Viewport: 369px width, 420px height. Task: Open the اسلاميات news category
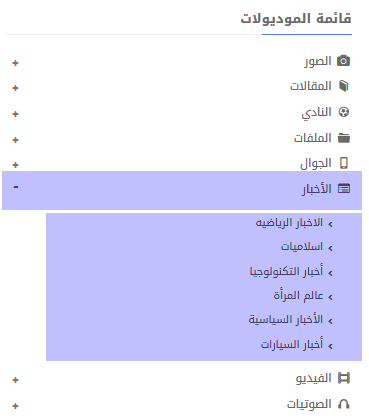302,247
